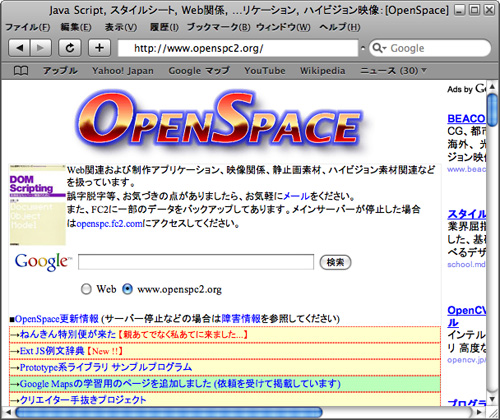Click the school.md ad URL text
Viewport: 500px width, 420px height.
click(466, 265)
